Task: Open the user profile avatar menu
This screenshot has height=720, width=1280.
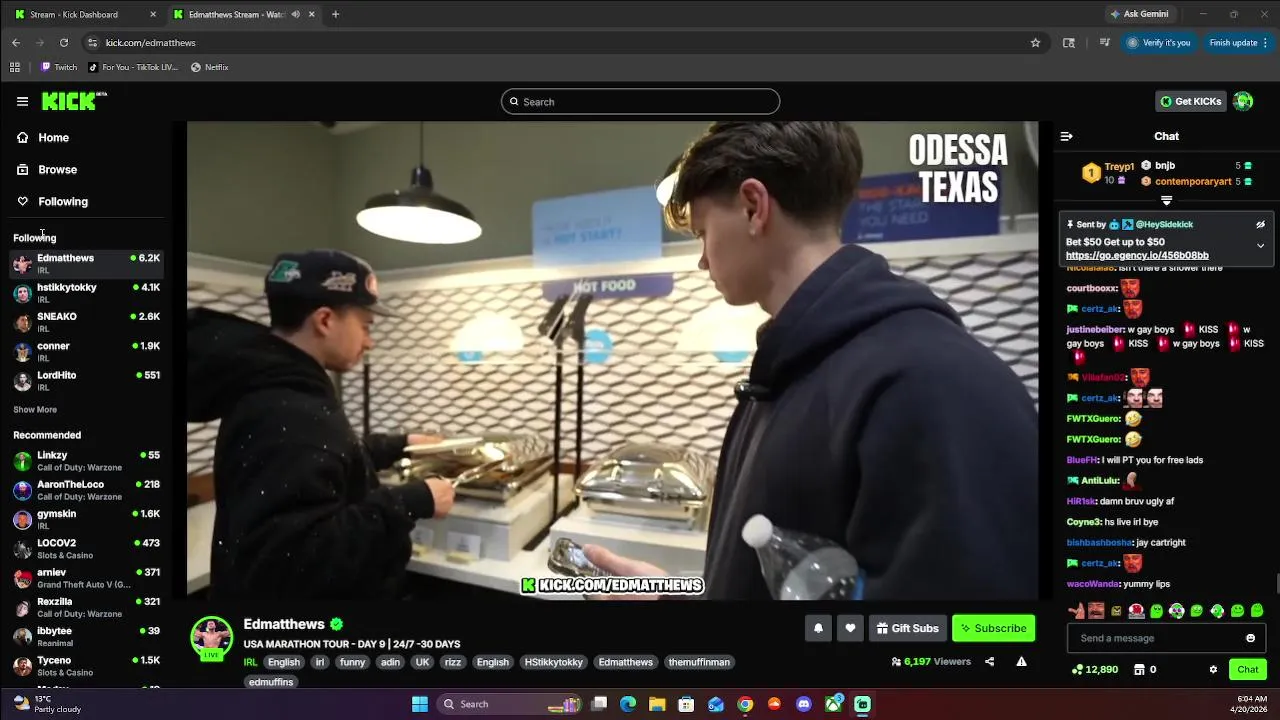Action: [1243, 101]
